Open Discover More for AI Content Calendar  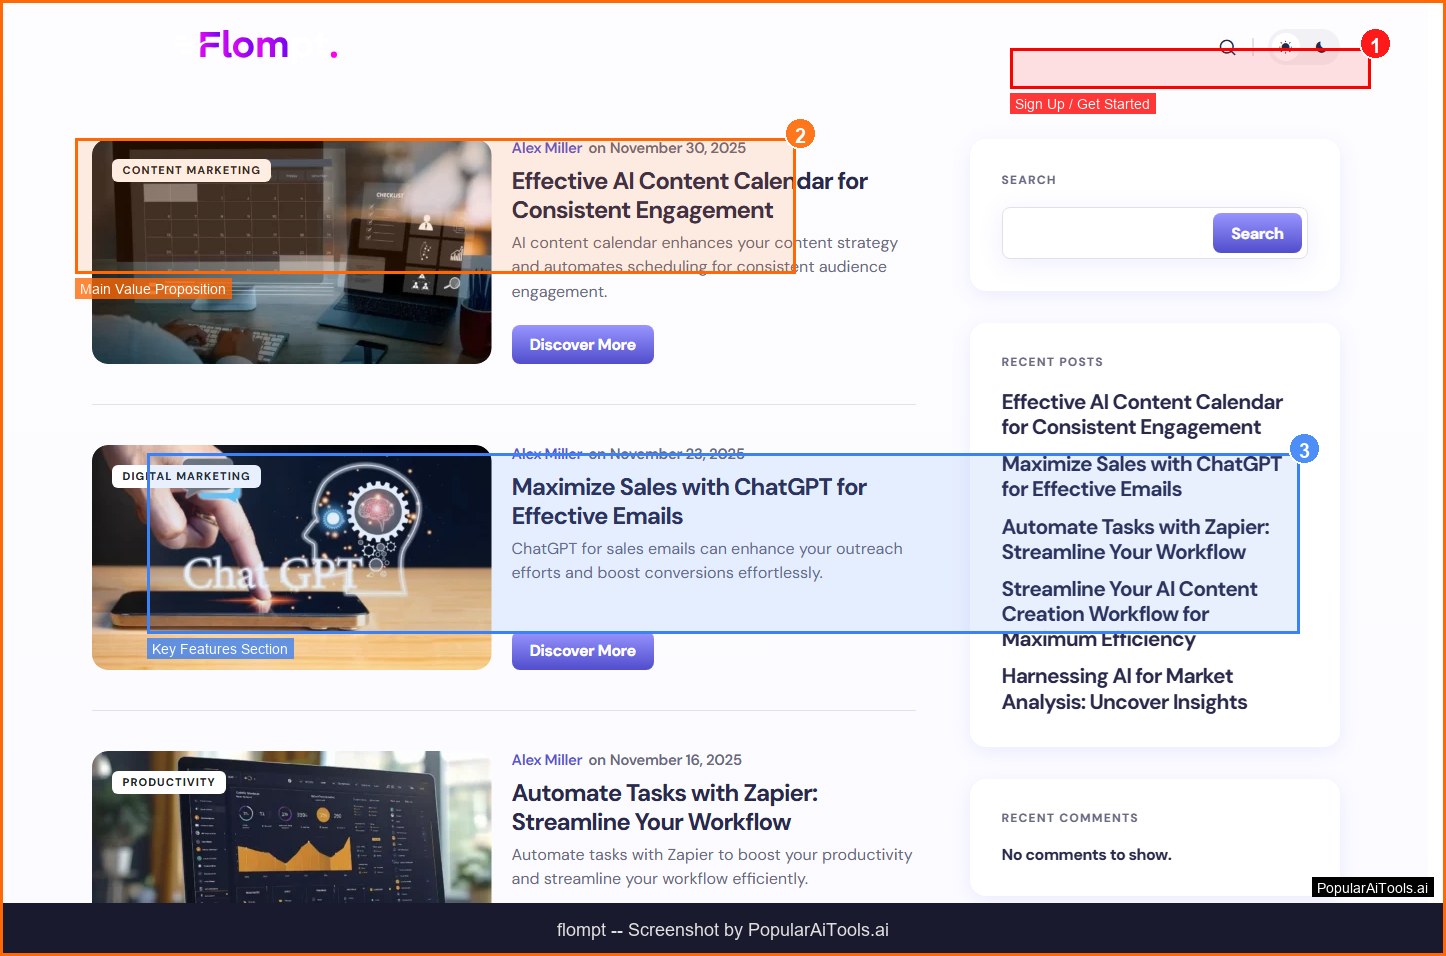[582, 345]
